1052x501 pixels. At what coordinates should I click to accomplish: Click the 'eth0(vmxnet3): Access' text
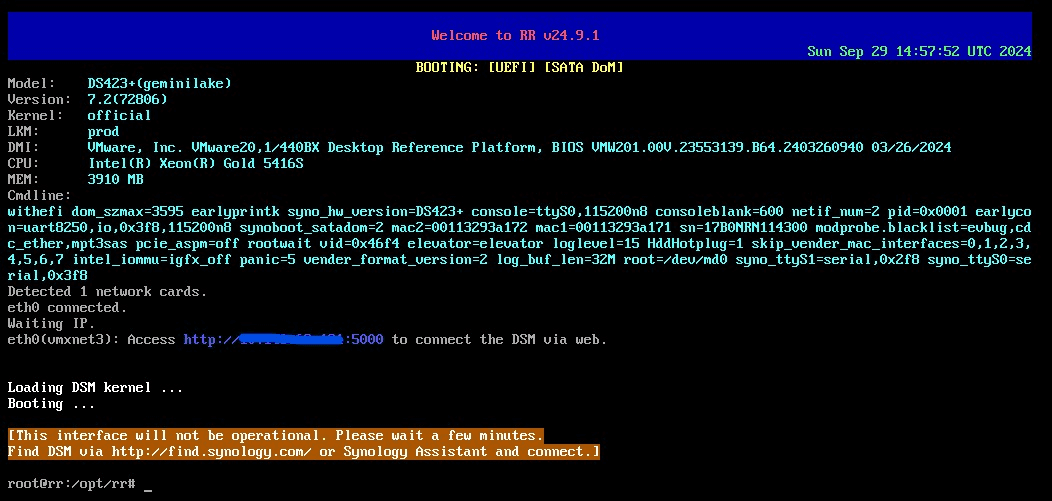coord(91,340)
